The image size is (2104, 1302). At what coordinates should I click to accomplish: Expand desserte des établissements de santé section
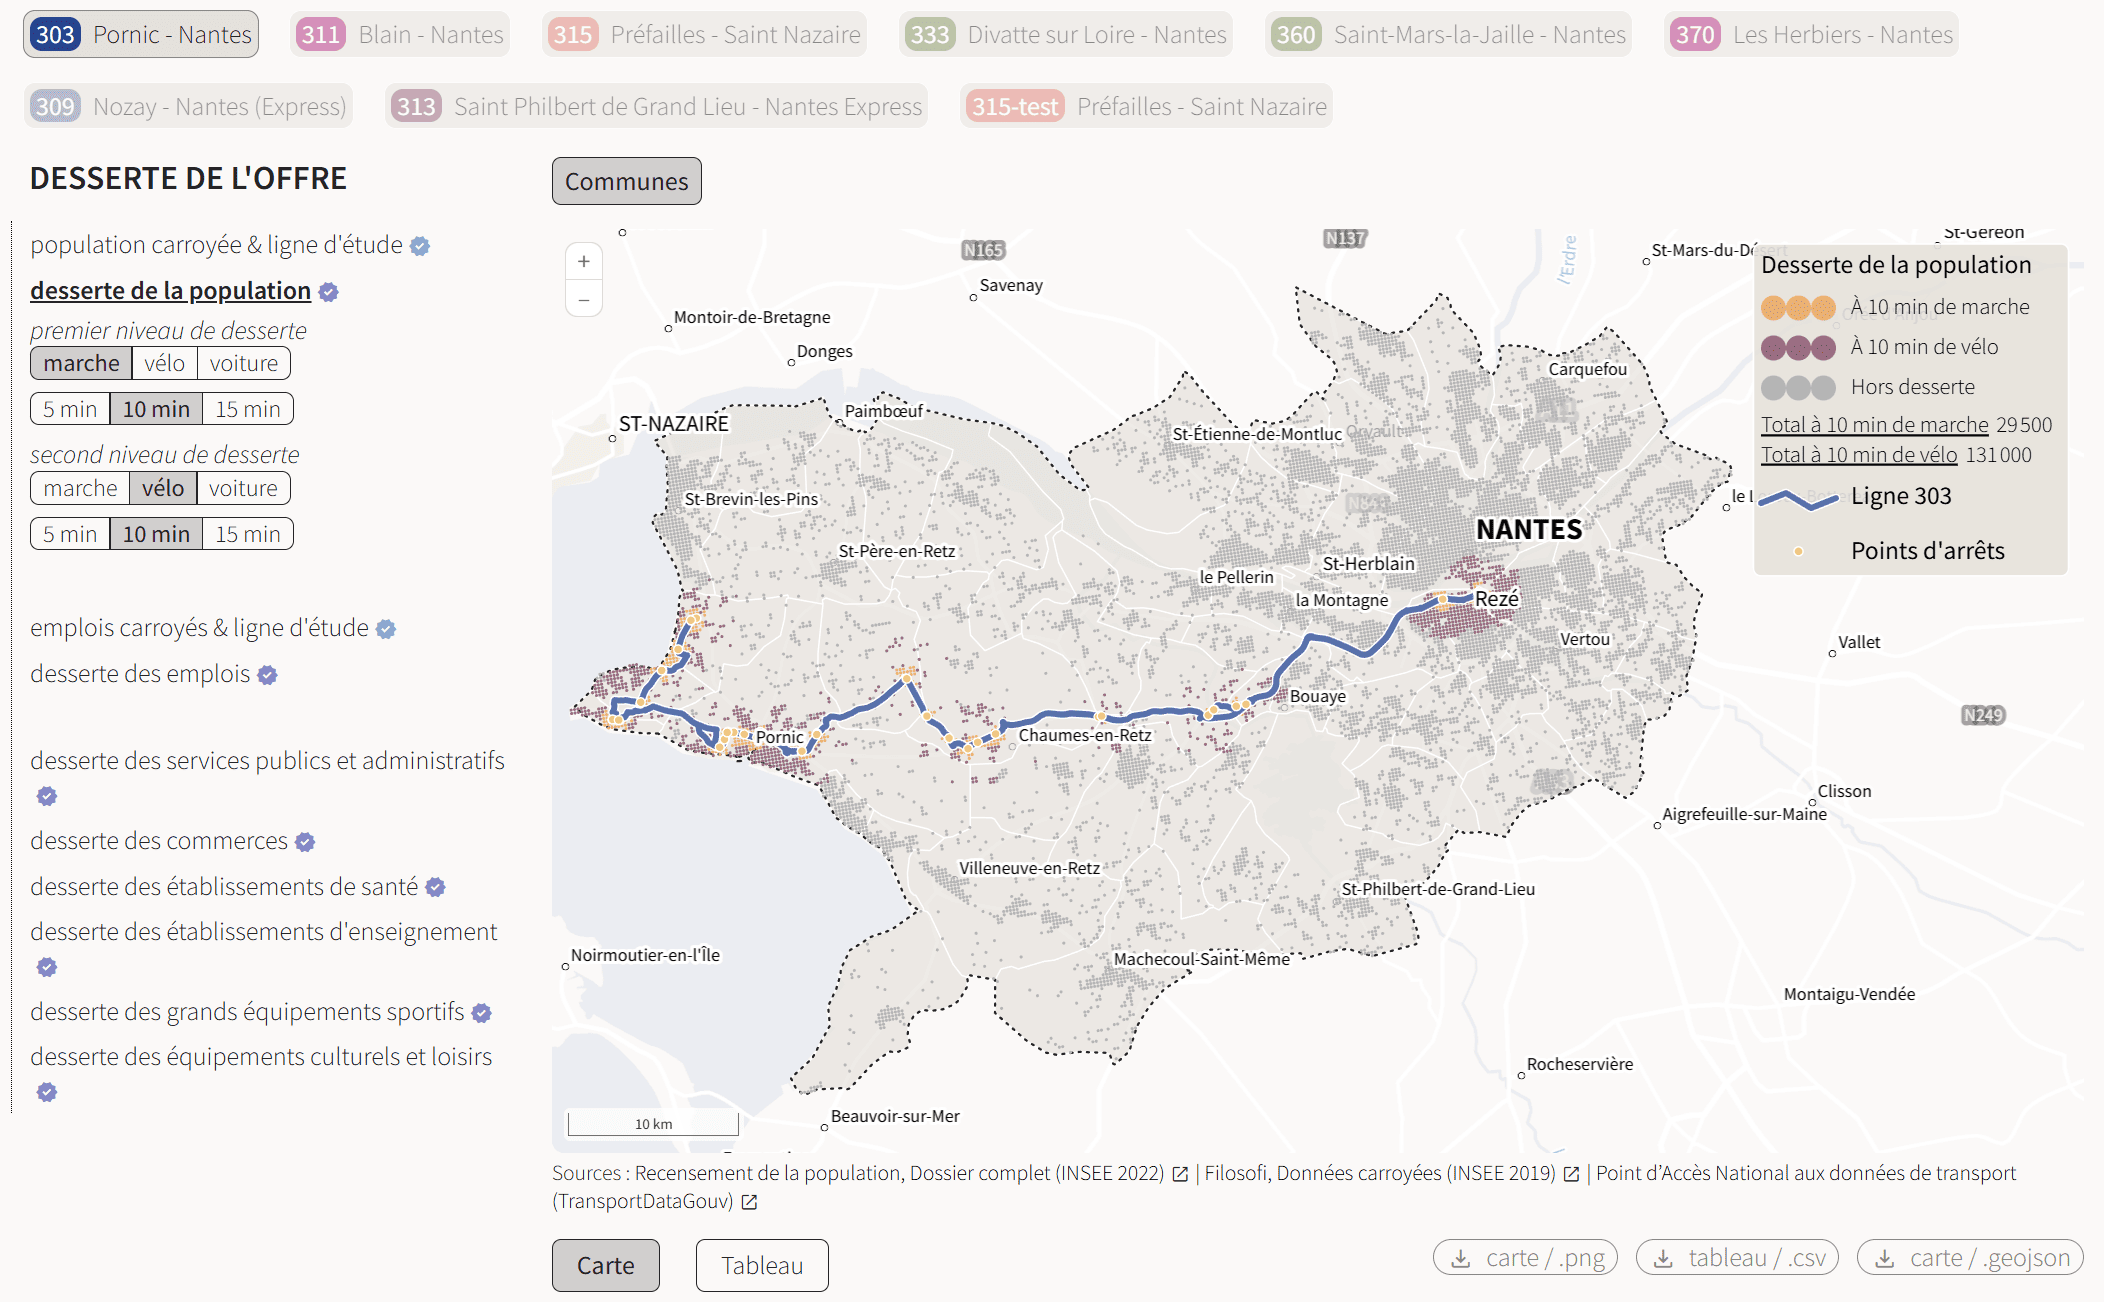(x=224, y=887)
